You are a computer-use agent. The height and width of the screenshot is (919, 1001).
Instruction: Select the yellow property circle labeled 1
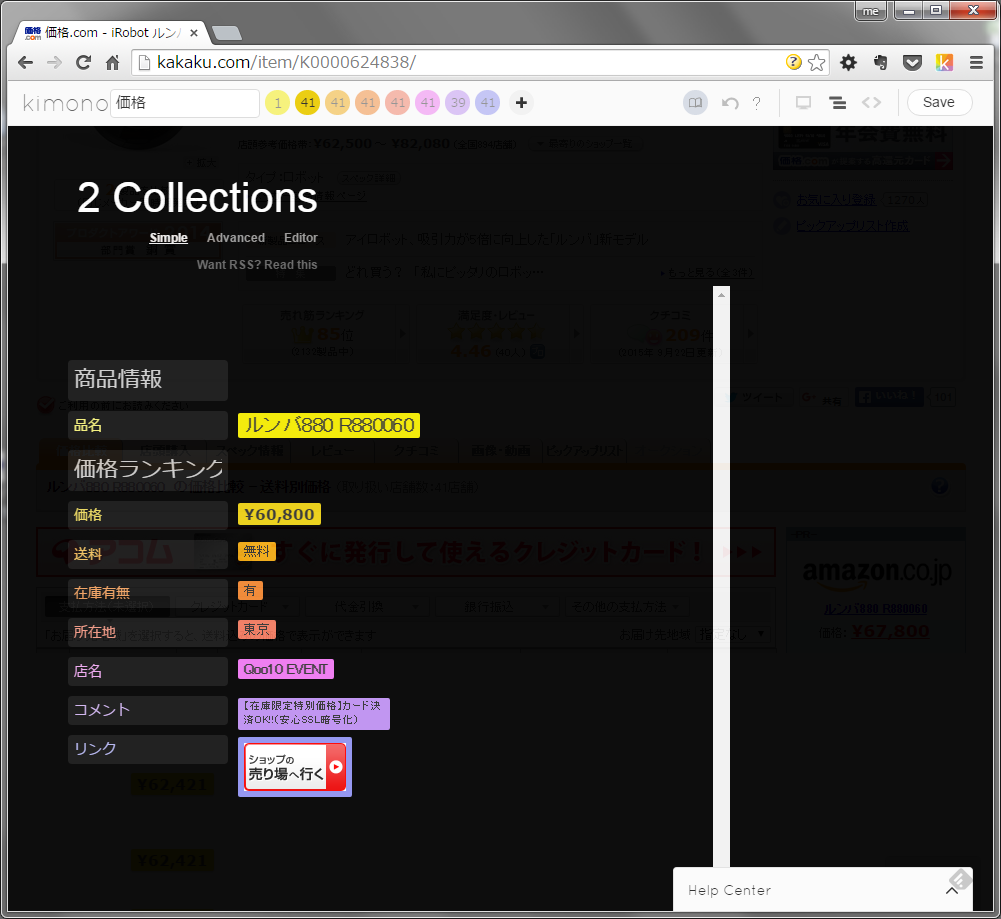pos(278,103)
